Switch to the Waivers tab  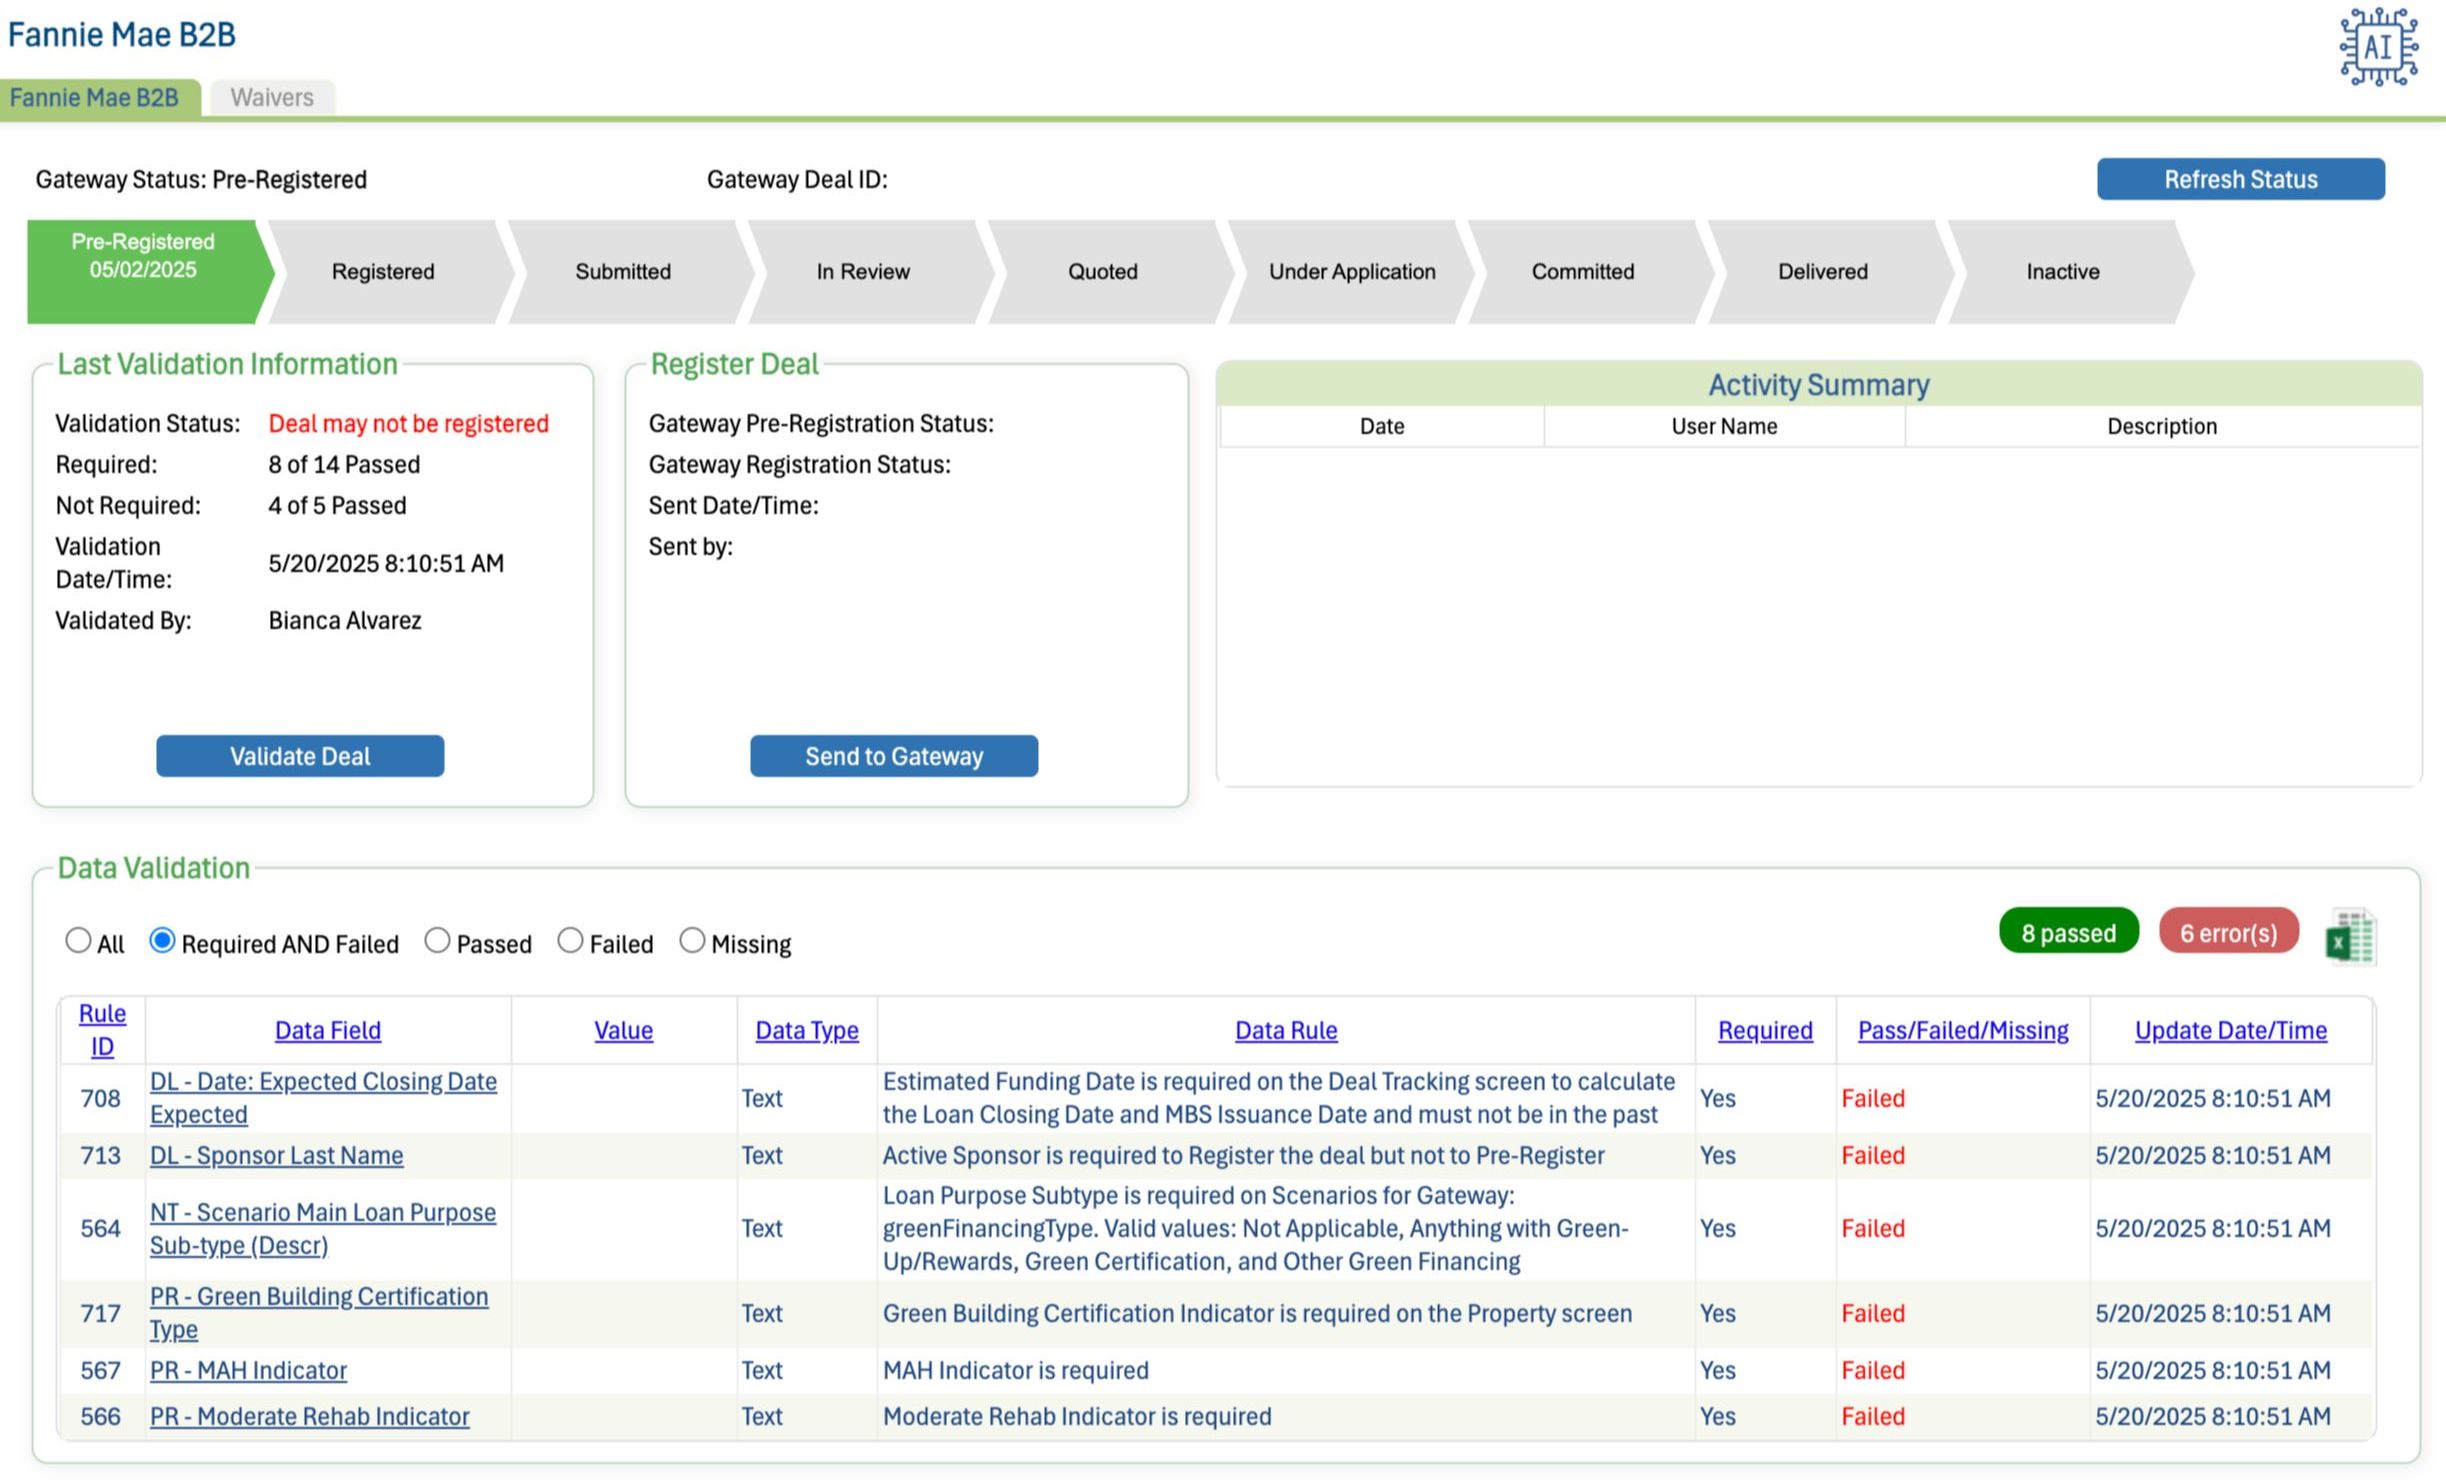pyautogui.click(x=271, y=97)
